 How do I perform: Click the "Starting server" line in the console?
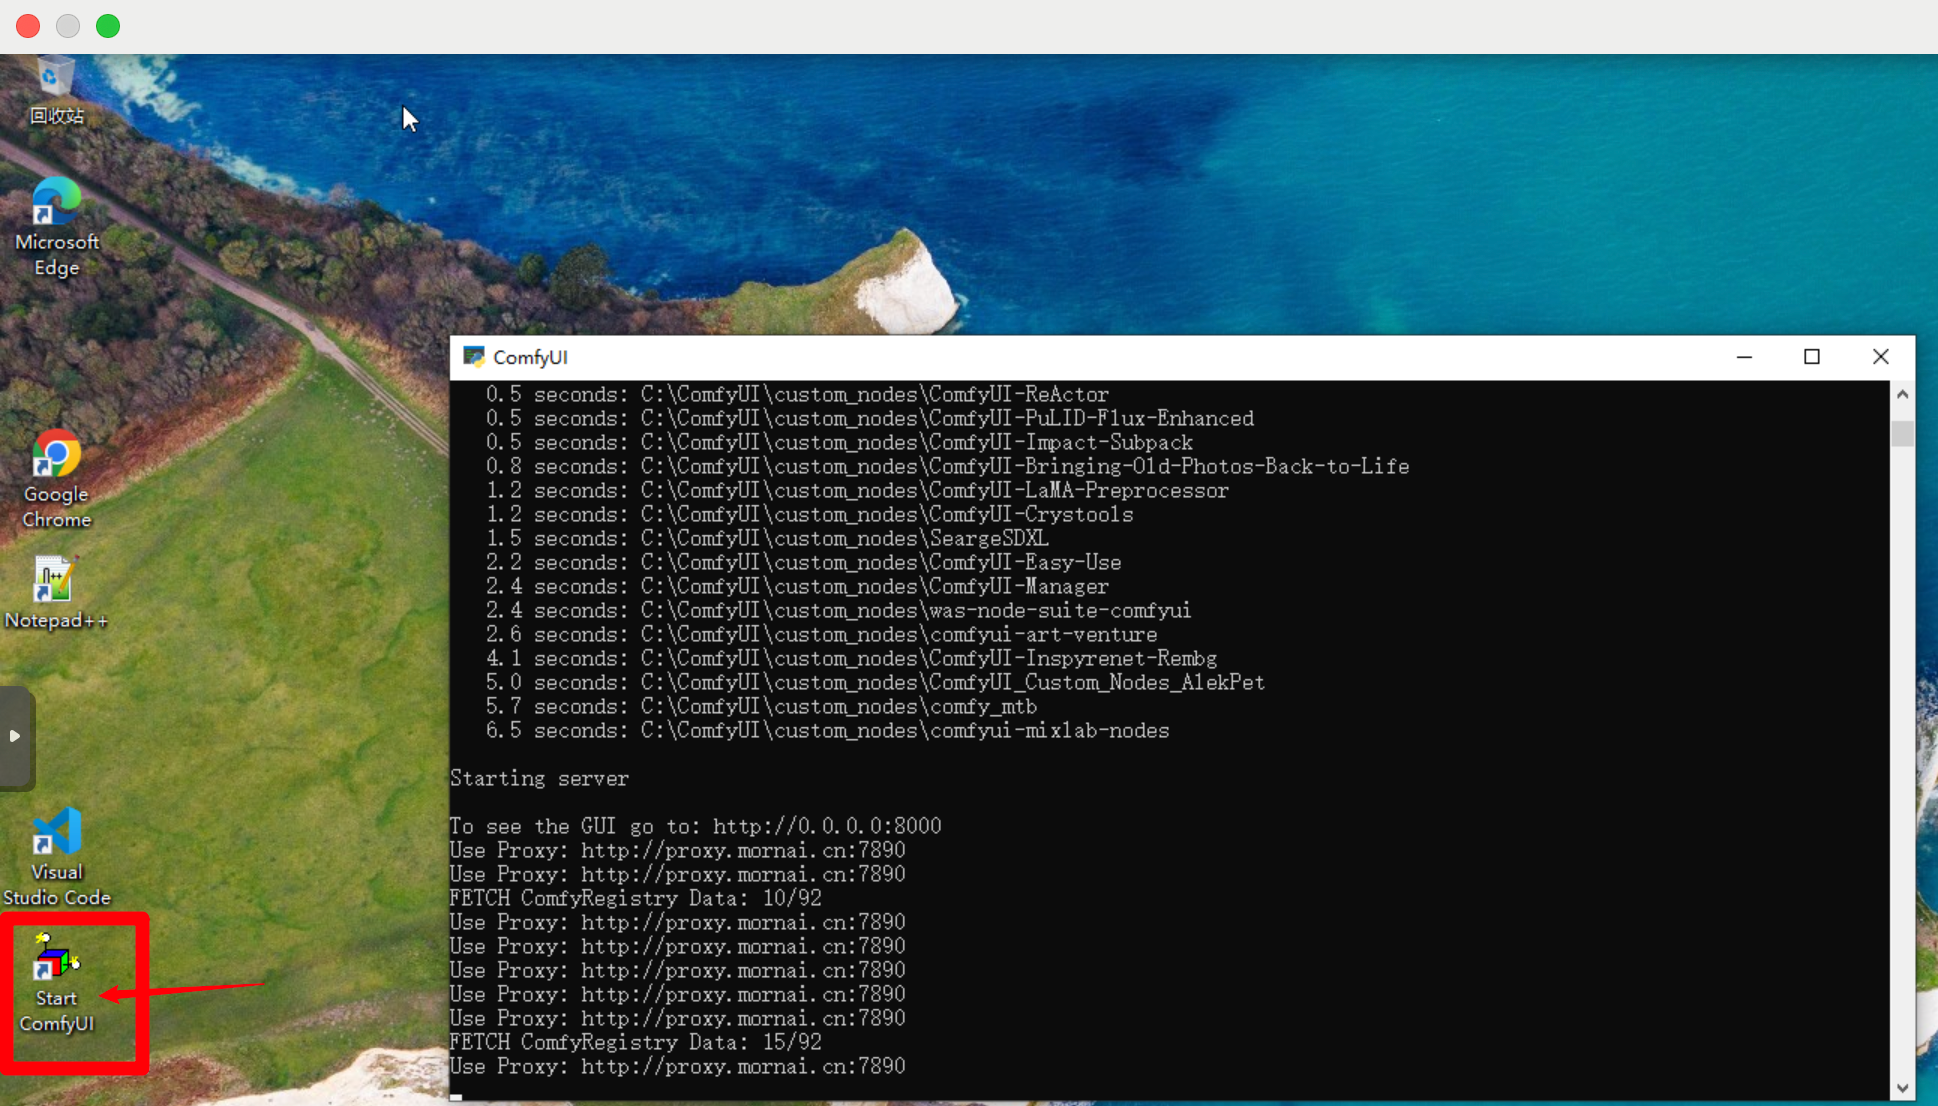click(x=539, y=778)
